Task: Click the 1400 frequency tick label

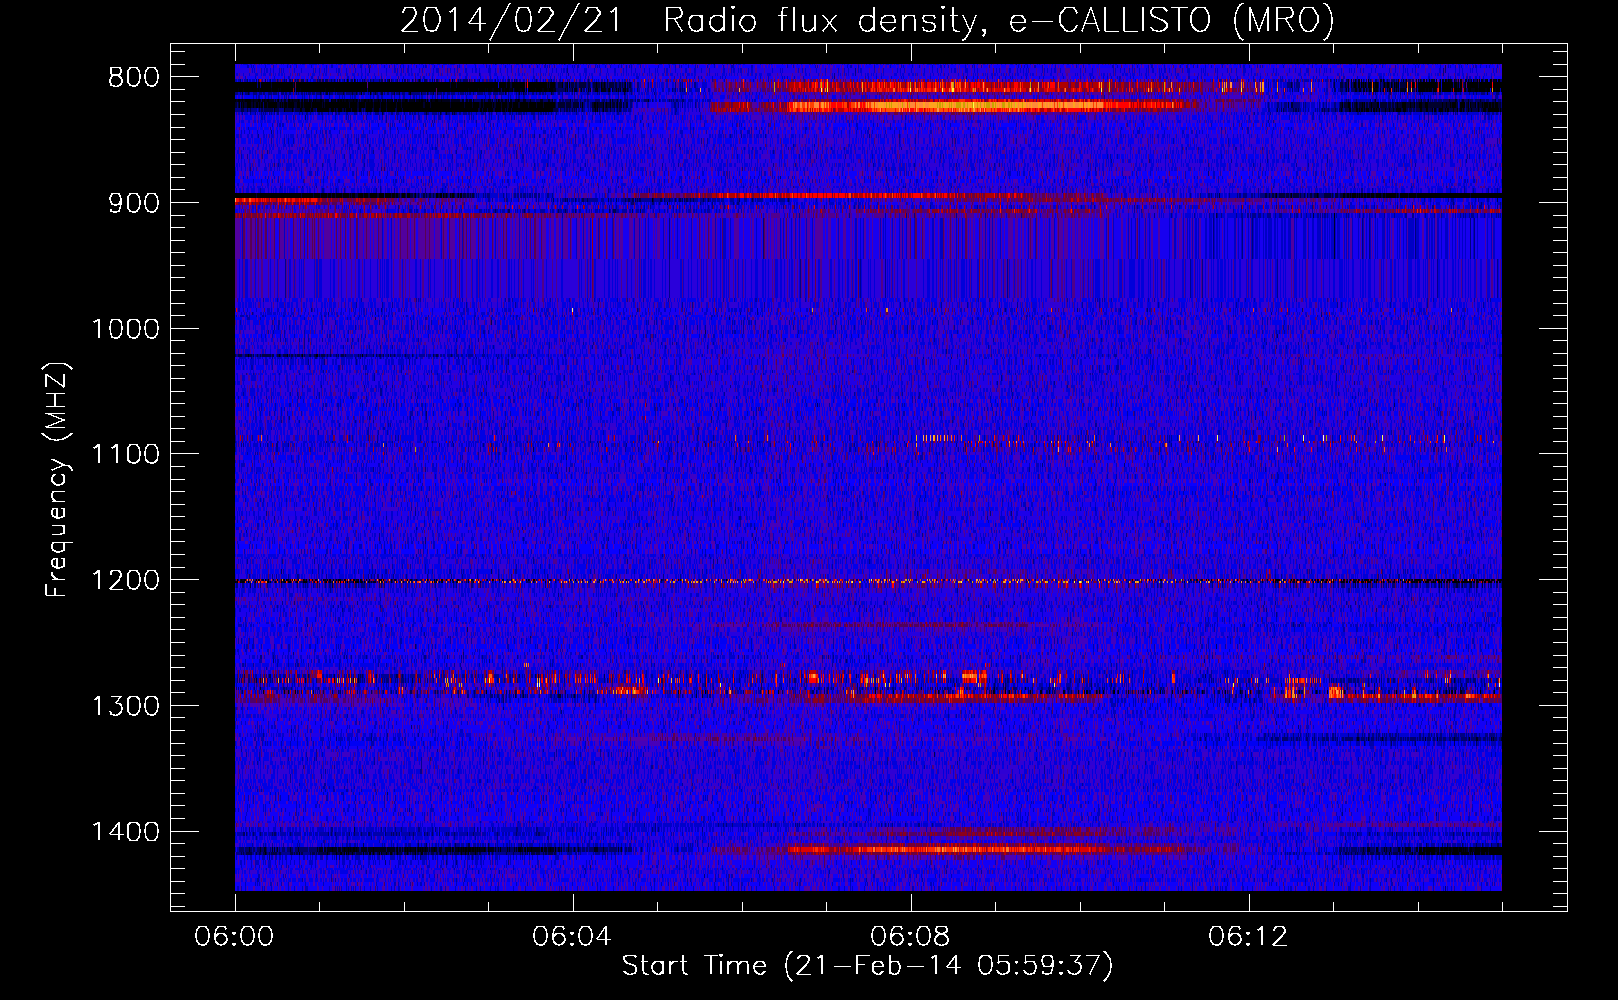Action: point(125,832)
